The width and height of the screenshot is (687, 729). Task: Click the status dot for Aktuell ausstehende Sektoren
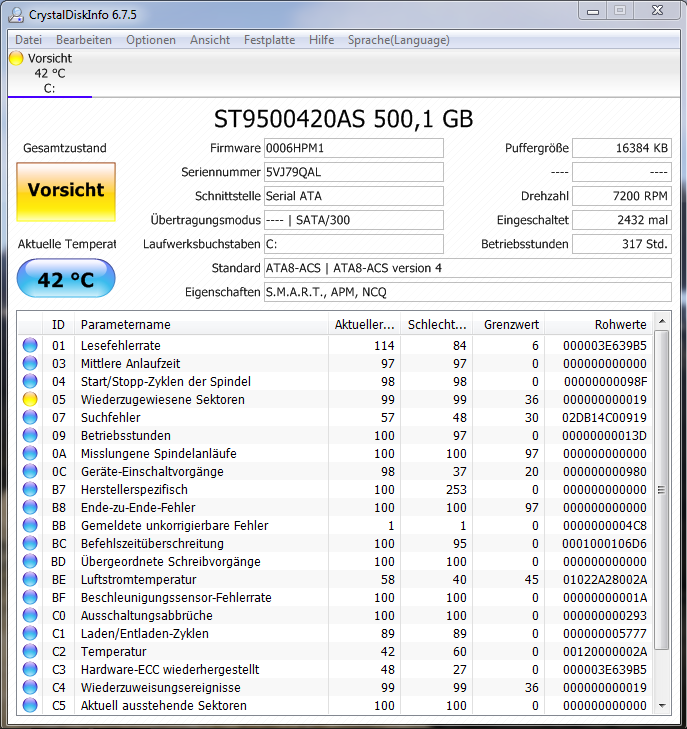(30, 705)
